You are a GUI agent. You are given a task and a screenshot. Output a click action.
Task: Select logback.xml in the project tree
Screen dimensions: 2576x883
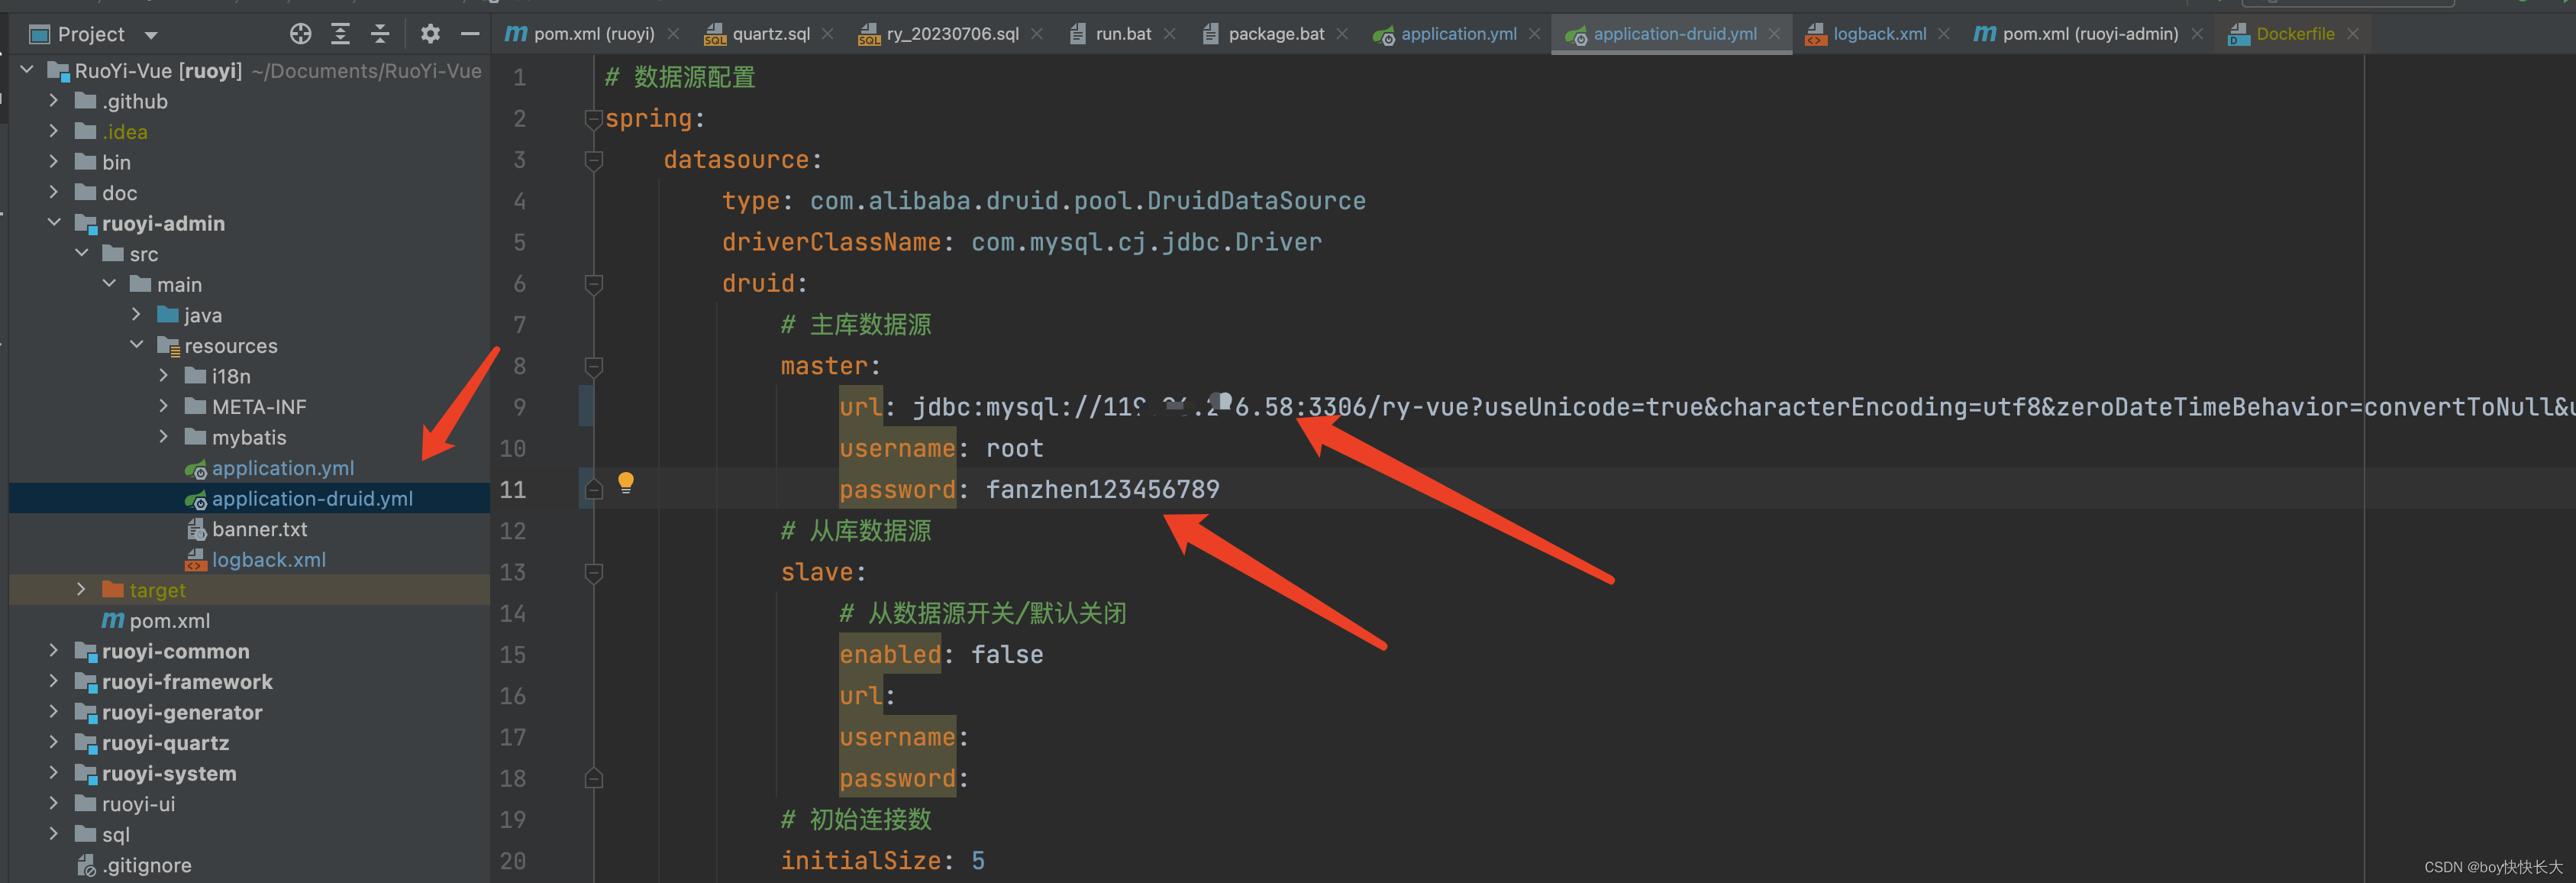tap(268, 559)
